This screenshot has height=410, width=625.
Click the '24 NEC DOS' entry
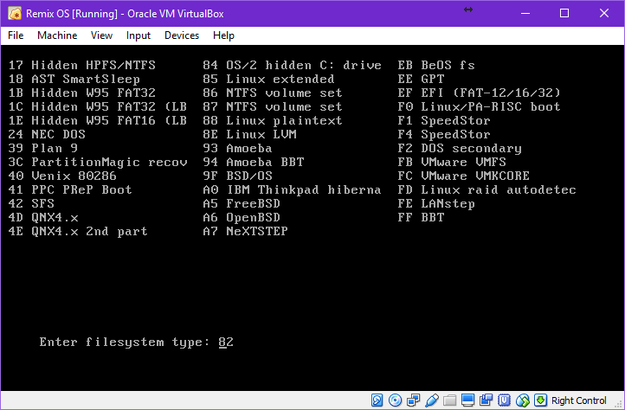click(x=47, y=134)
